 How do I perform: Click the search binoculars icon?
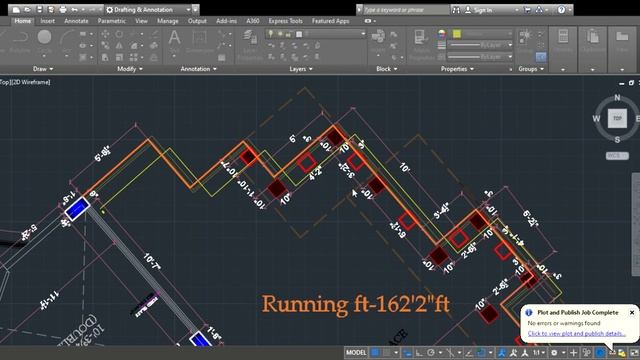(x=456, y=10)
